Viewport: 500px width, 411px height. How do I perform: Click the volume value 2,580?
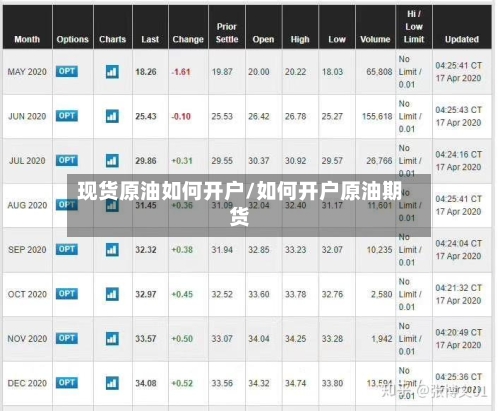point(382,294)
